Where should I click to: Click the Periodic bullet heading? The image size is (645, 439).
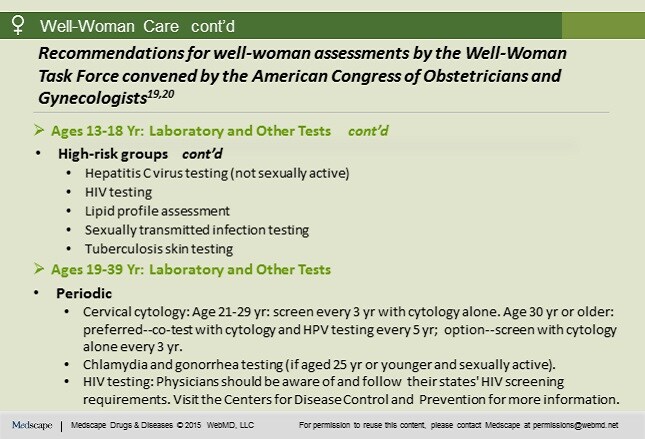point(84,293)
